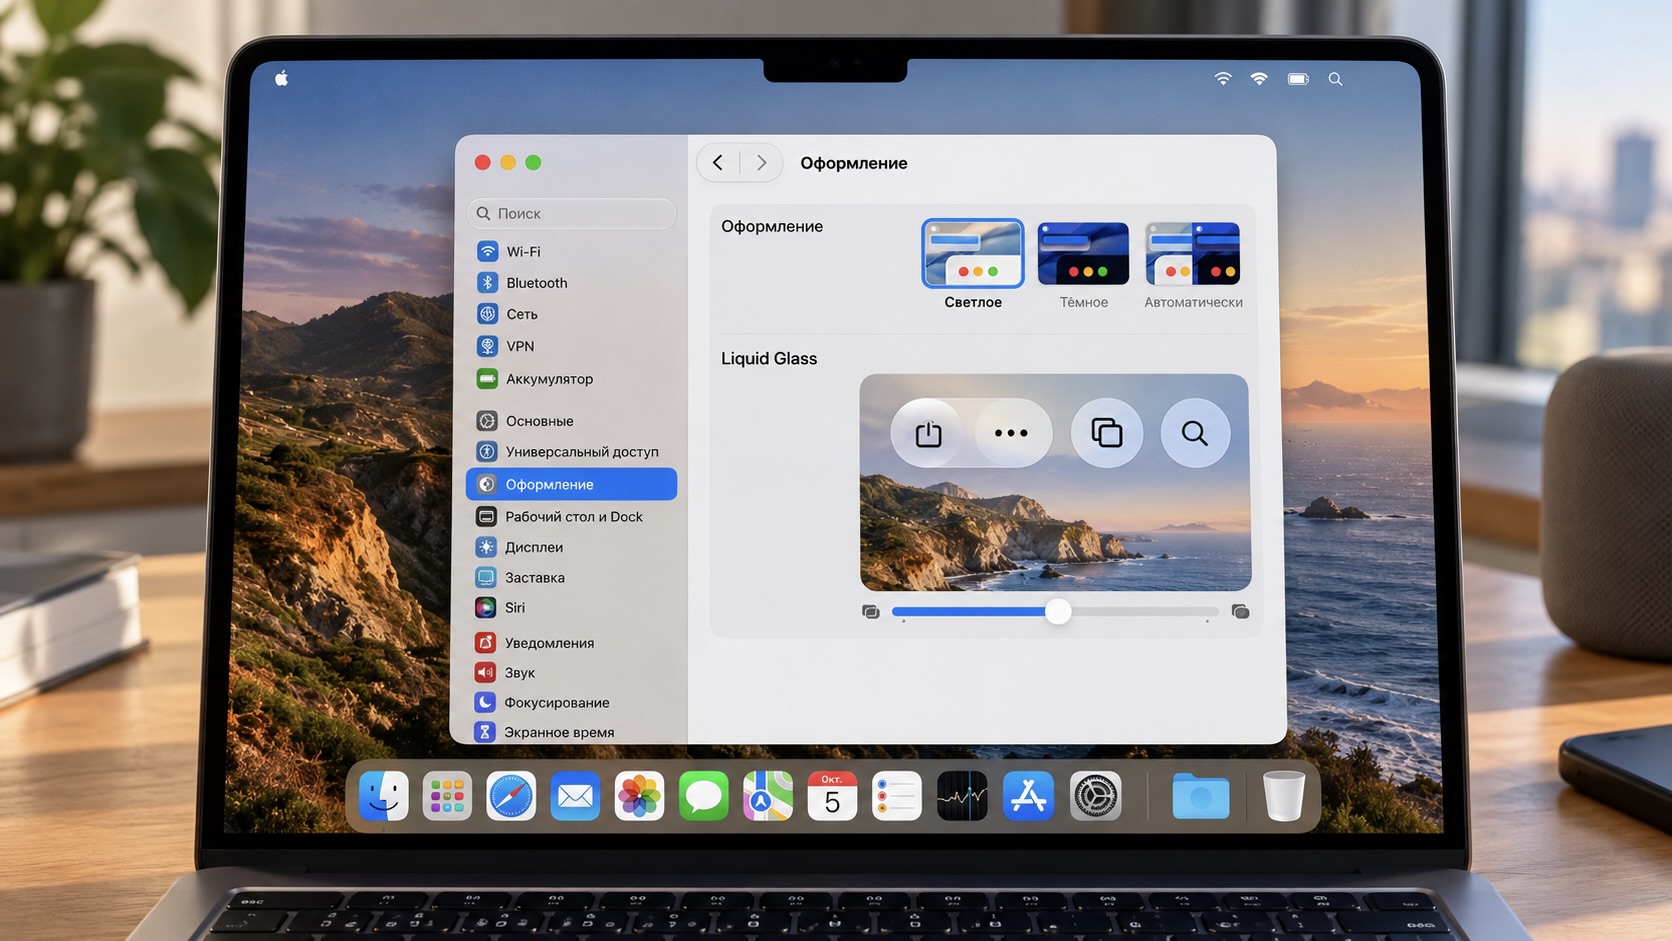Open Siri settings
This screenshot has height=941, width=1672.
(x=571, y=608)
